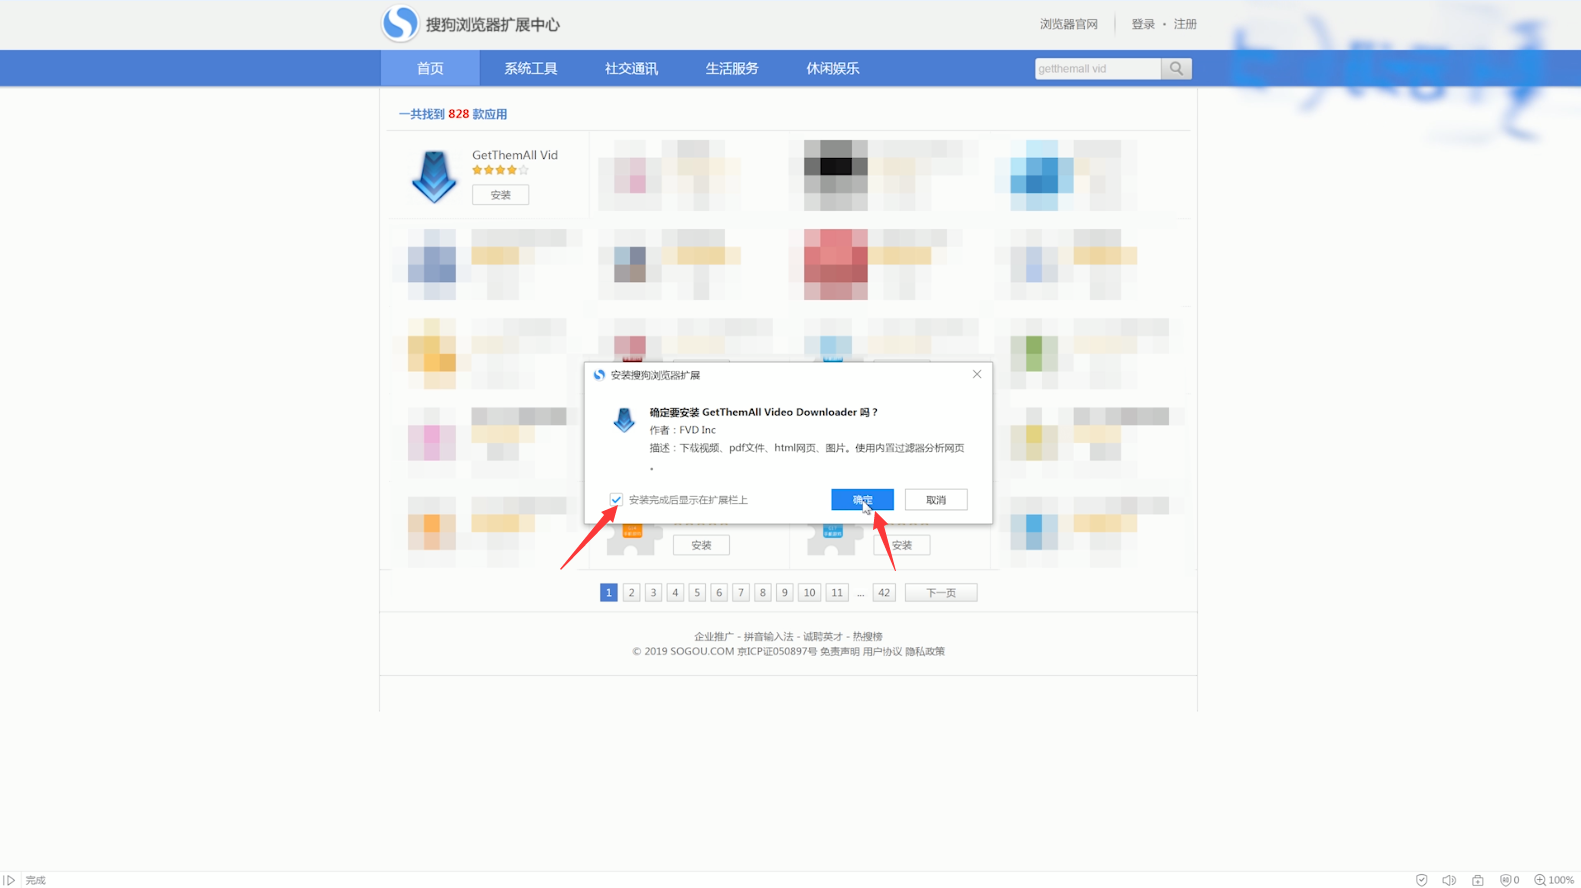This screenshot has width=1581, height=888.
Task: Go to results page 10
Action: tap(810, 593)
